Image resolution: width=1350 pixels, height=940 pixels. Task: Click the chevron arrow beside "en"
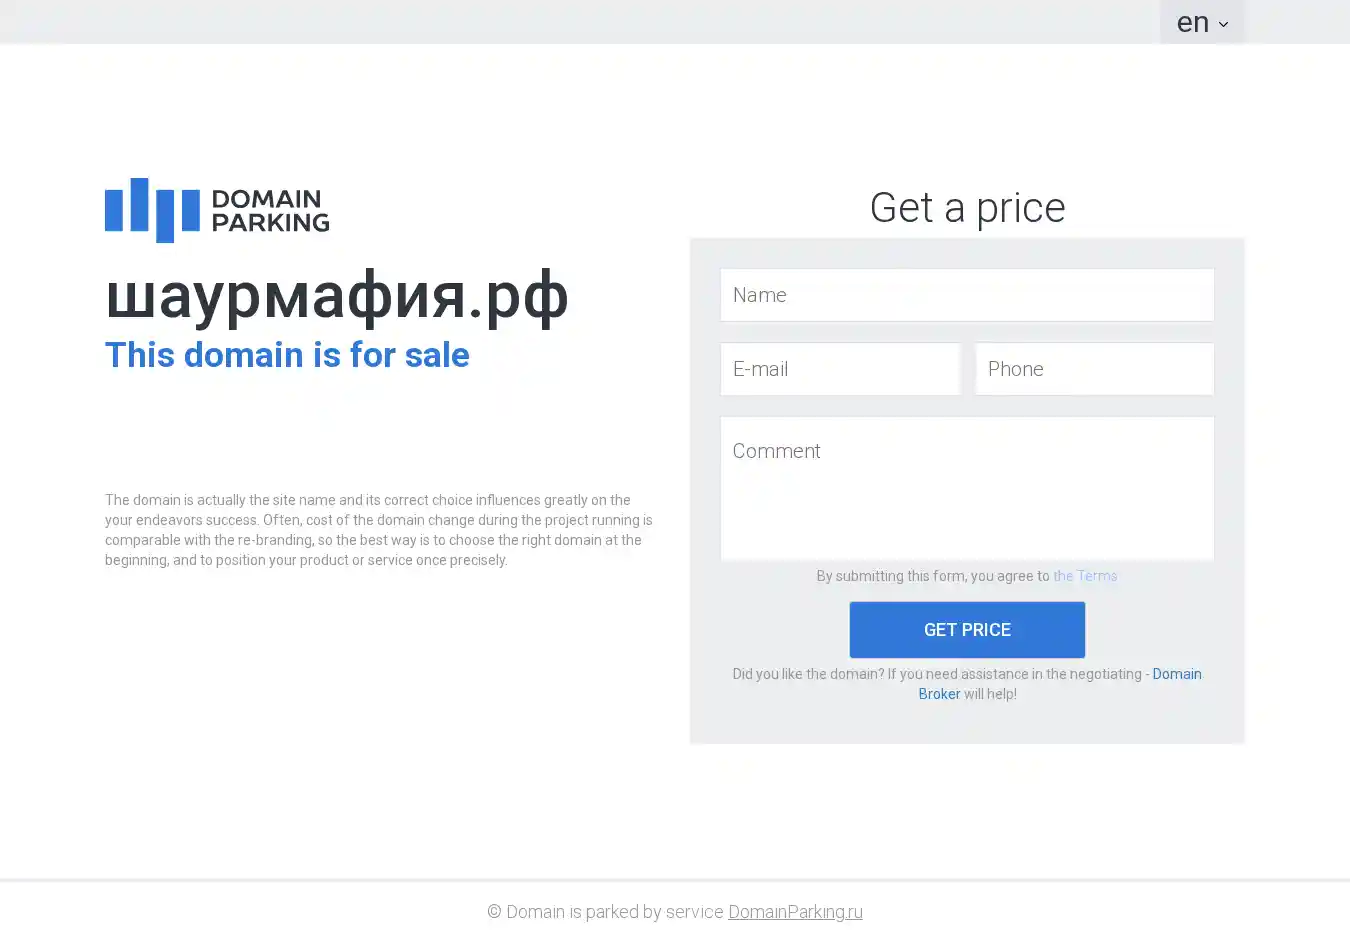[1223, 24]
